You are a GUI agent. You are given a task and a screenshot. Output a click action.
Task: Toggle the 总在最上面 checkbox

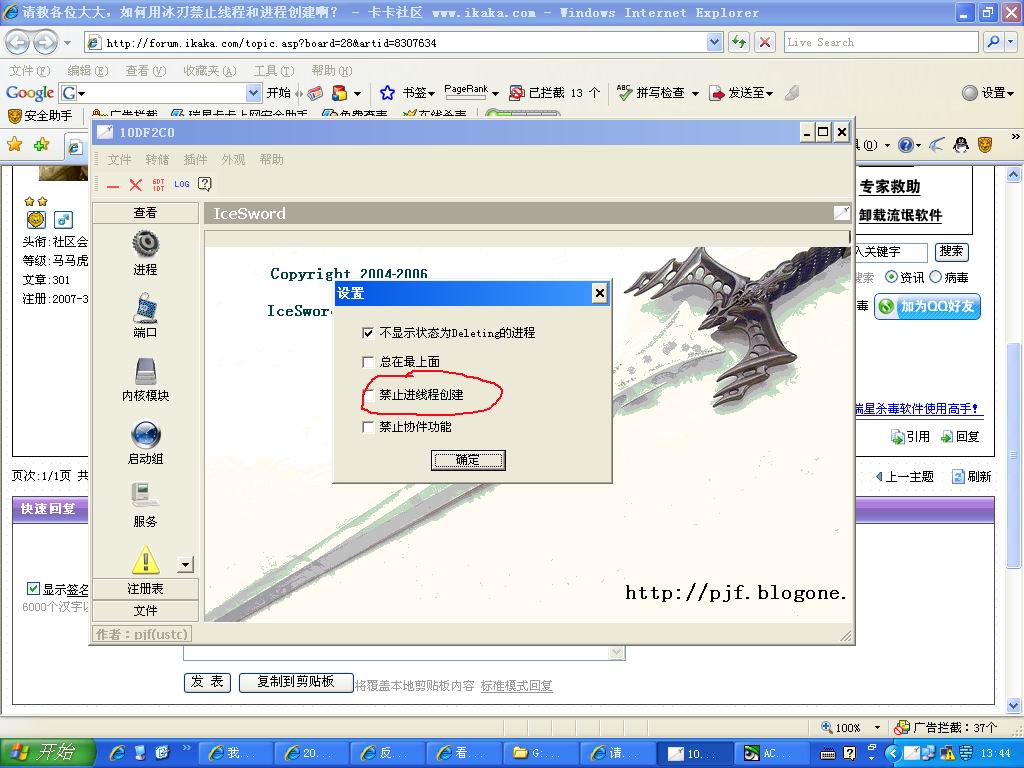[x=368, y=362]
